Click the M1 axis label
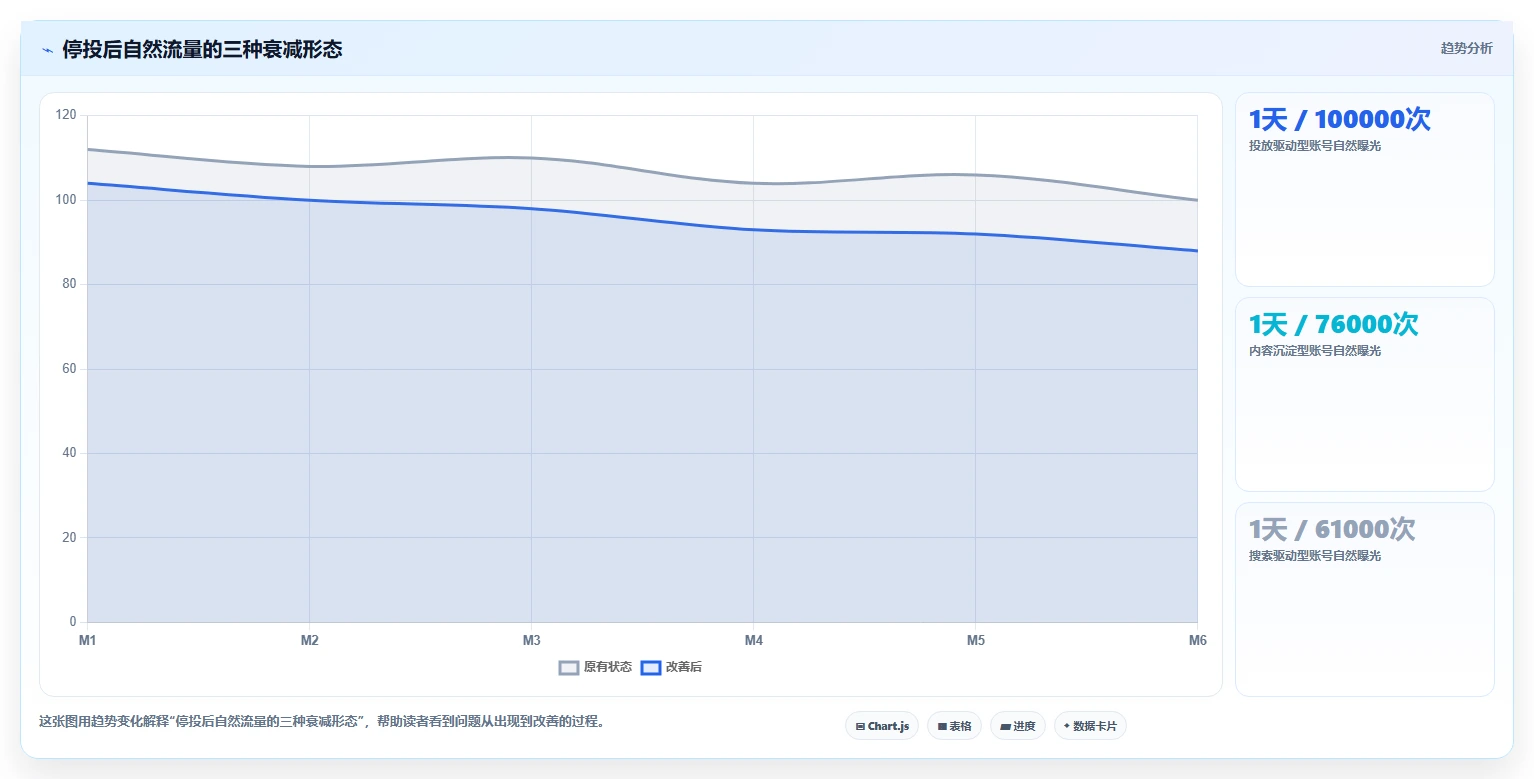The height and width of the screenshot is (779, 1534). tap(87, 640)
